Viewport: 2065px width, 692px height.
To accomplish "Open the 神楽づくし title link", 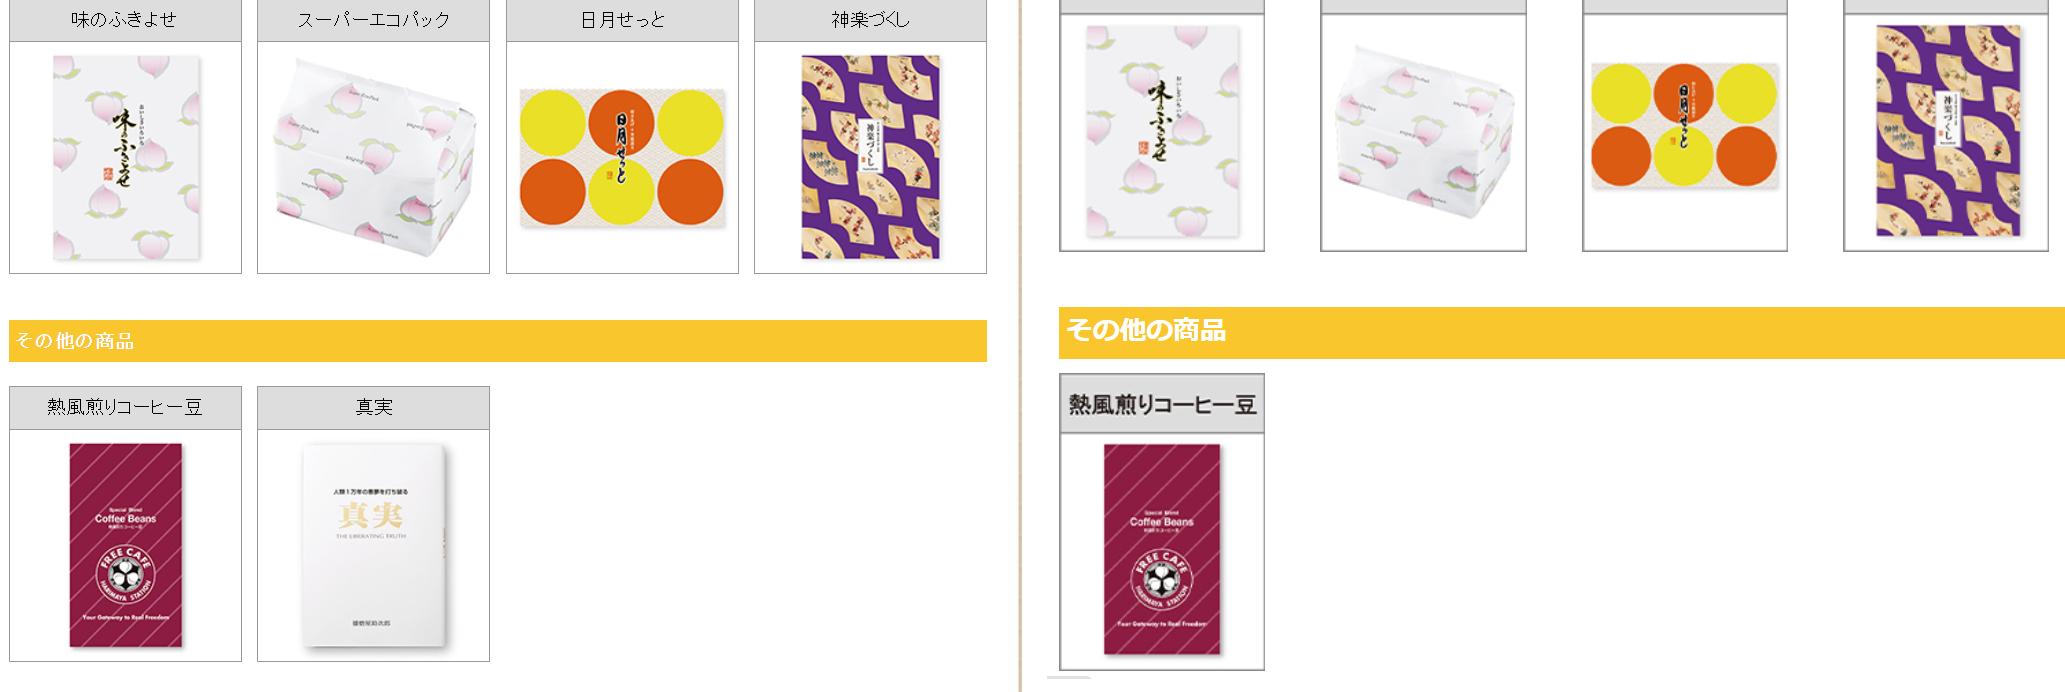I will click(x=870, y=20).
